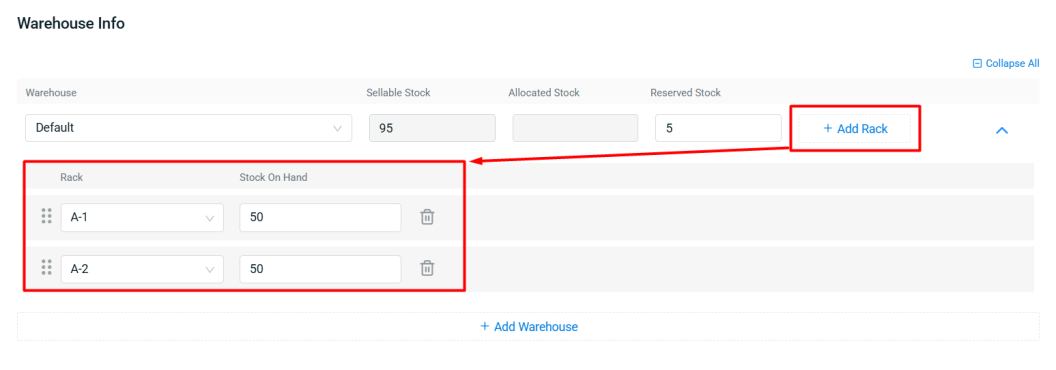
Task: Click the Sellable Stock field showing 95
Action: (x=432, y=128)
